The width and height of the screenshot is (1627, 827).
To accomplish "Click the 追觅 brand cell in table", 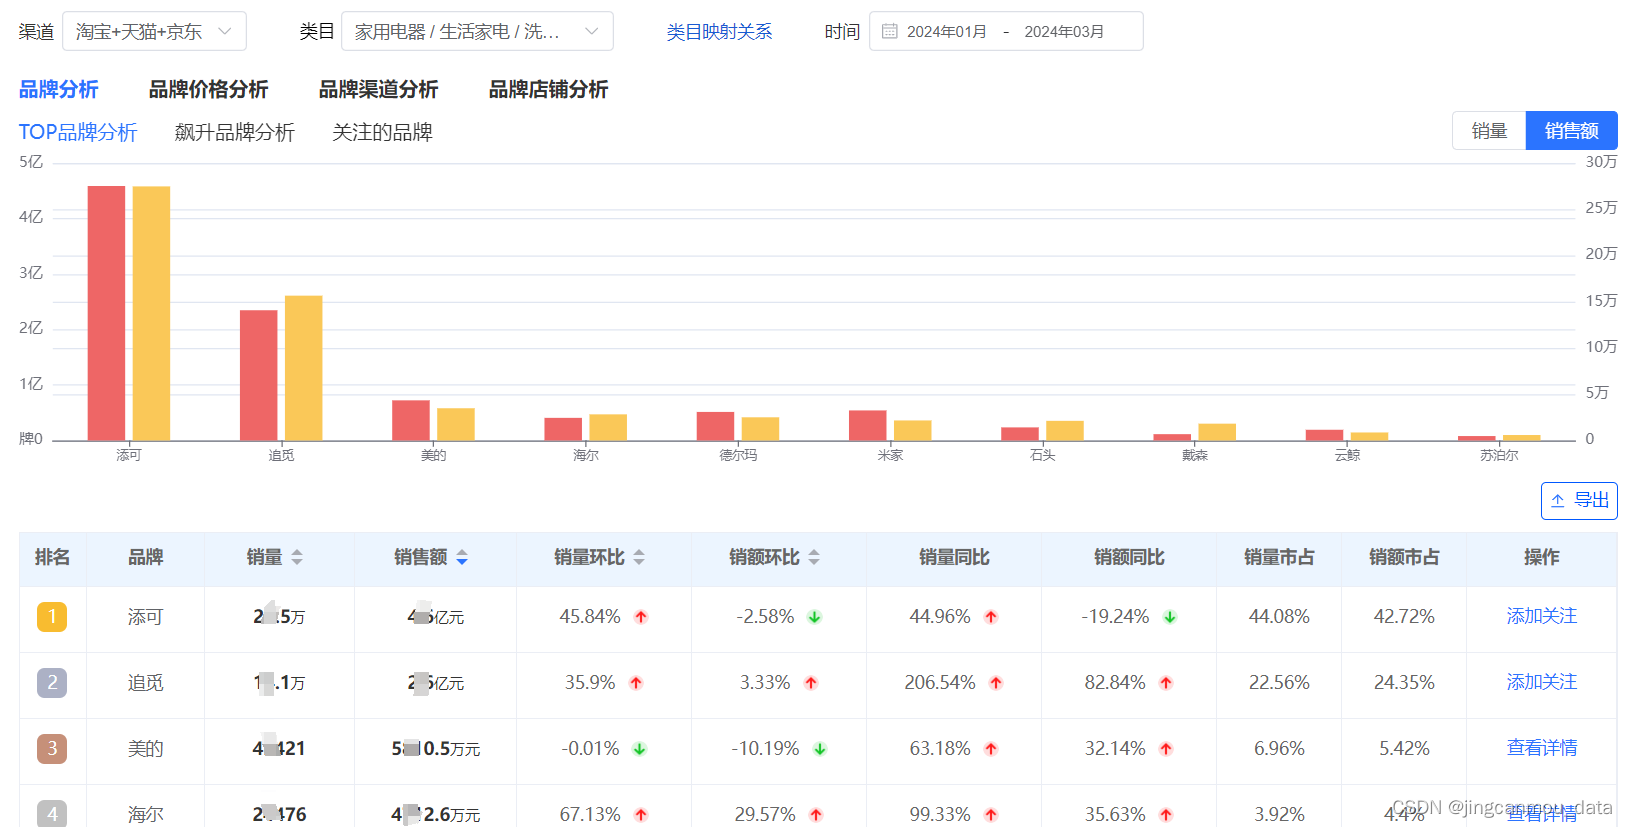I will coord(145,683).
